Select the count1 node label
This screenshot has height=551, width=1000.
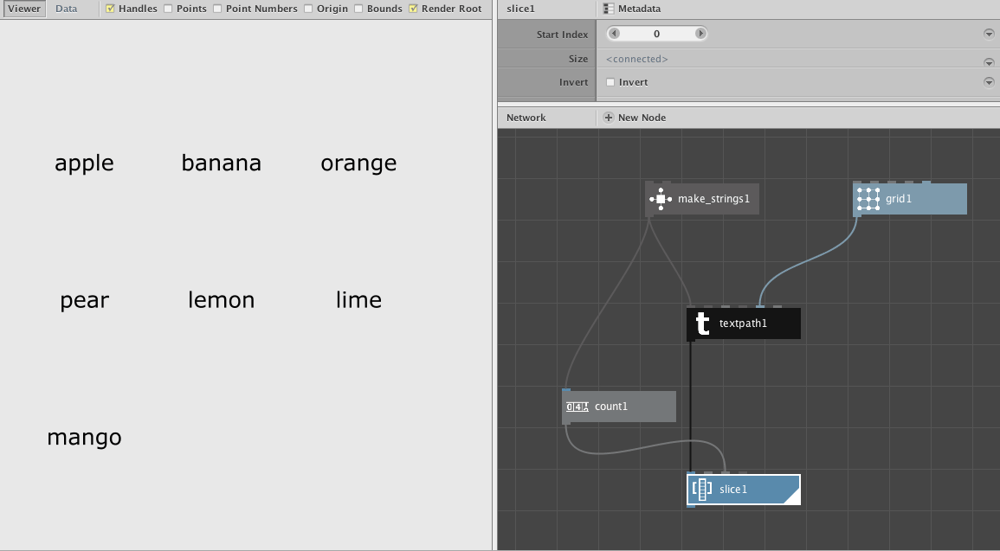tap(611, 406)
